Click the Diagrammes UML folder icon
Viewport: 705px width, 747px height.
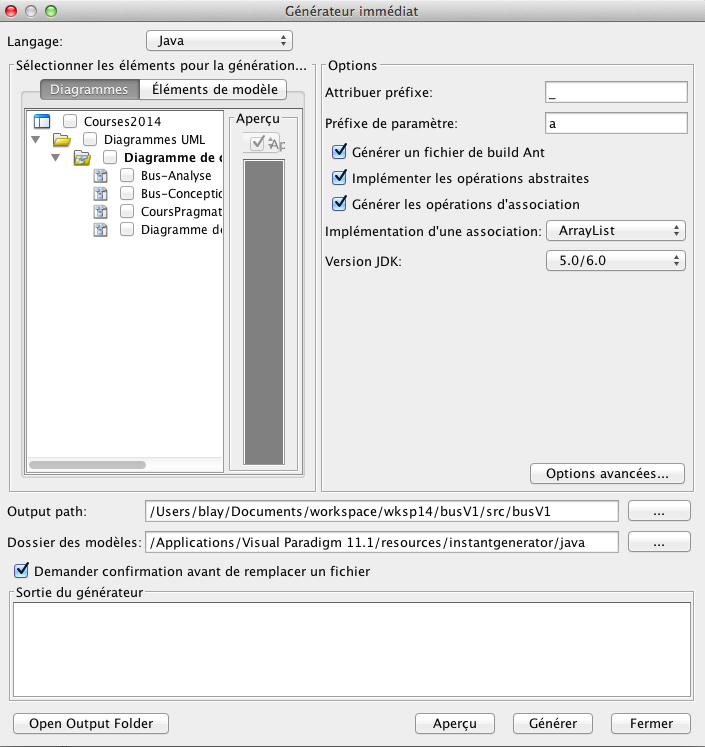tap(62, 139)
